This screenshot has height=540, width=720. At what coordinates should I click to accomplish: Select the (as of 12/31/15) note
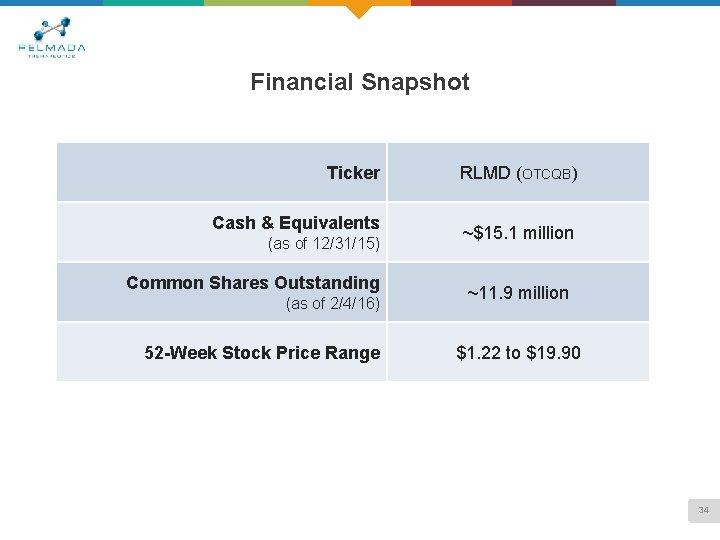(x=323, y=244)
